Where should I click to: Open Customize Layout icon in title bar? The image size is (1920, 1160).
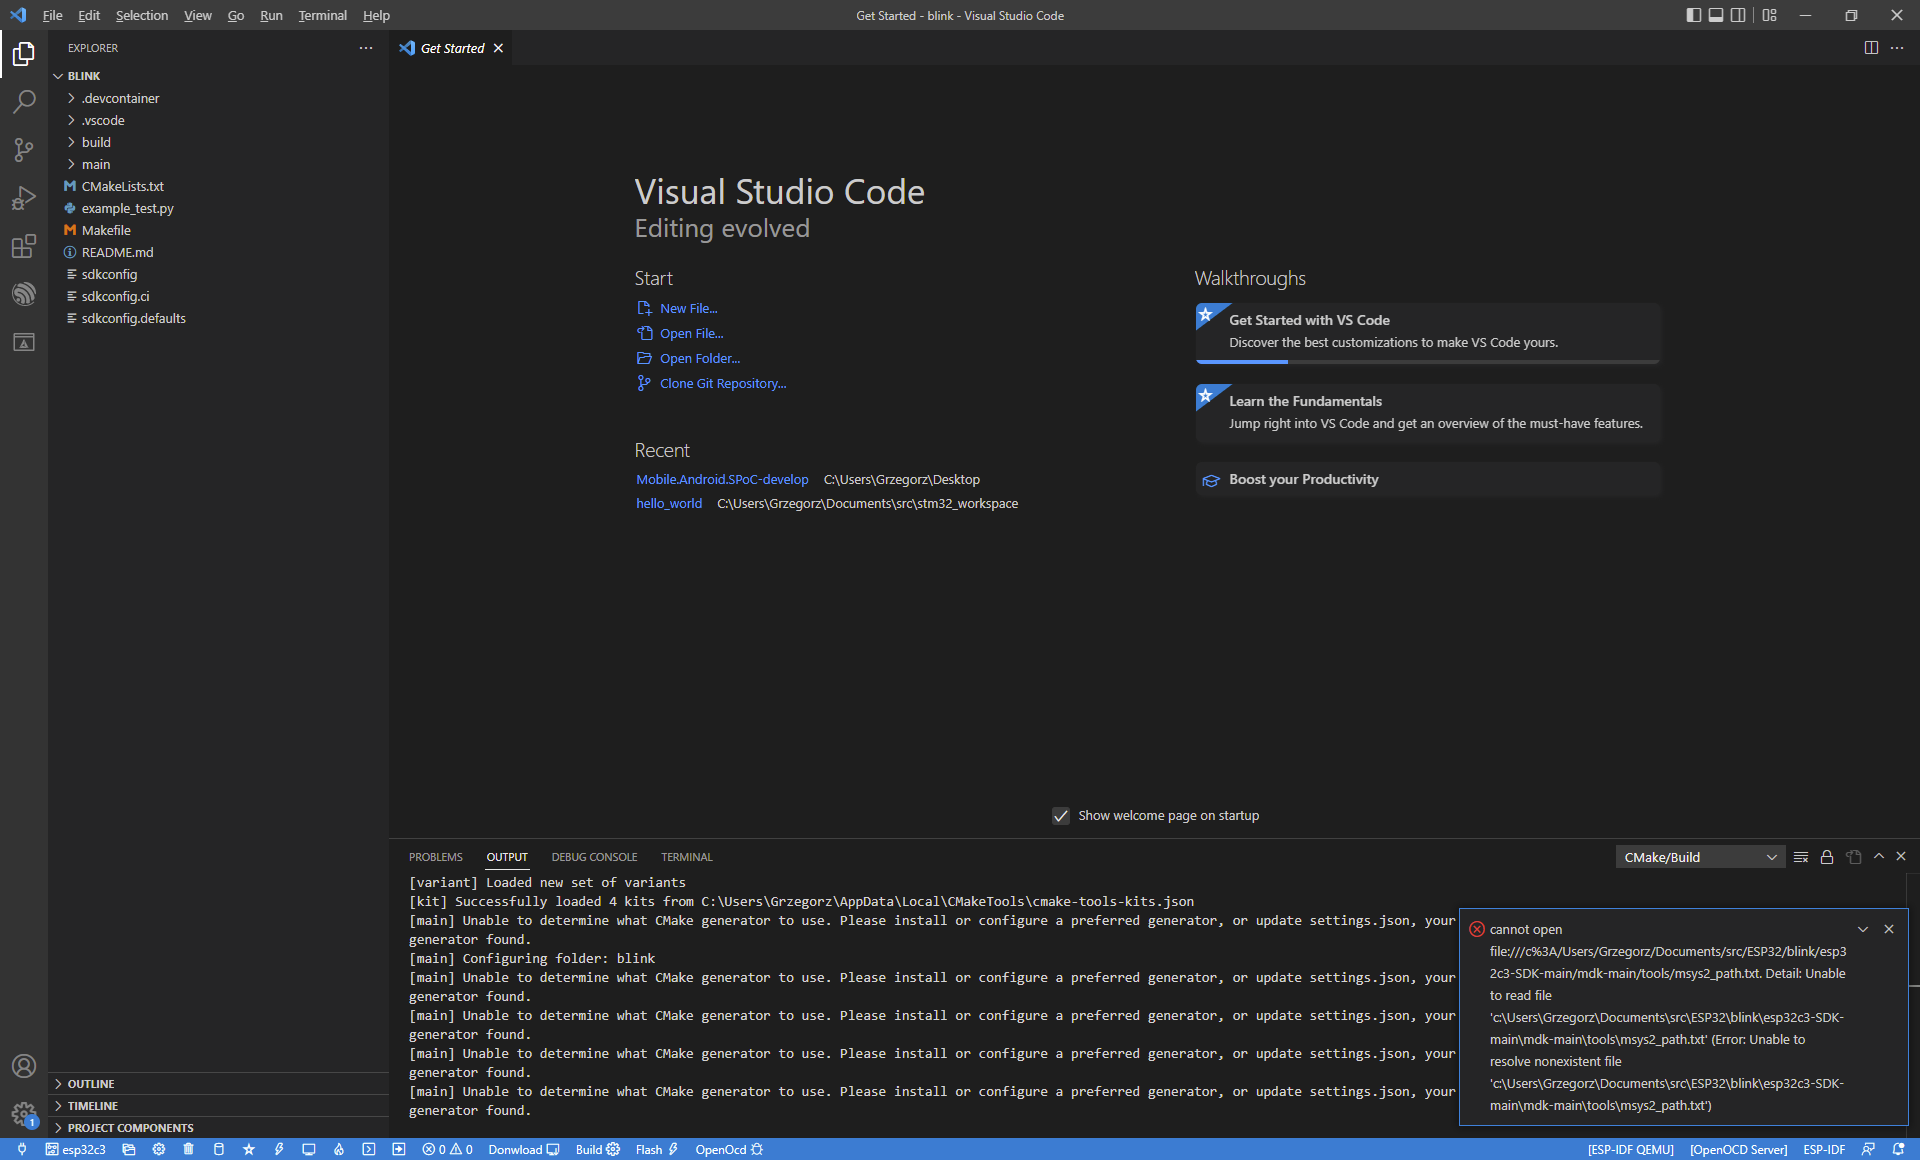click(x=1770, y=15)
